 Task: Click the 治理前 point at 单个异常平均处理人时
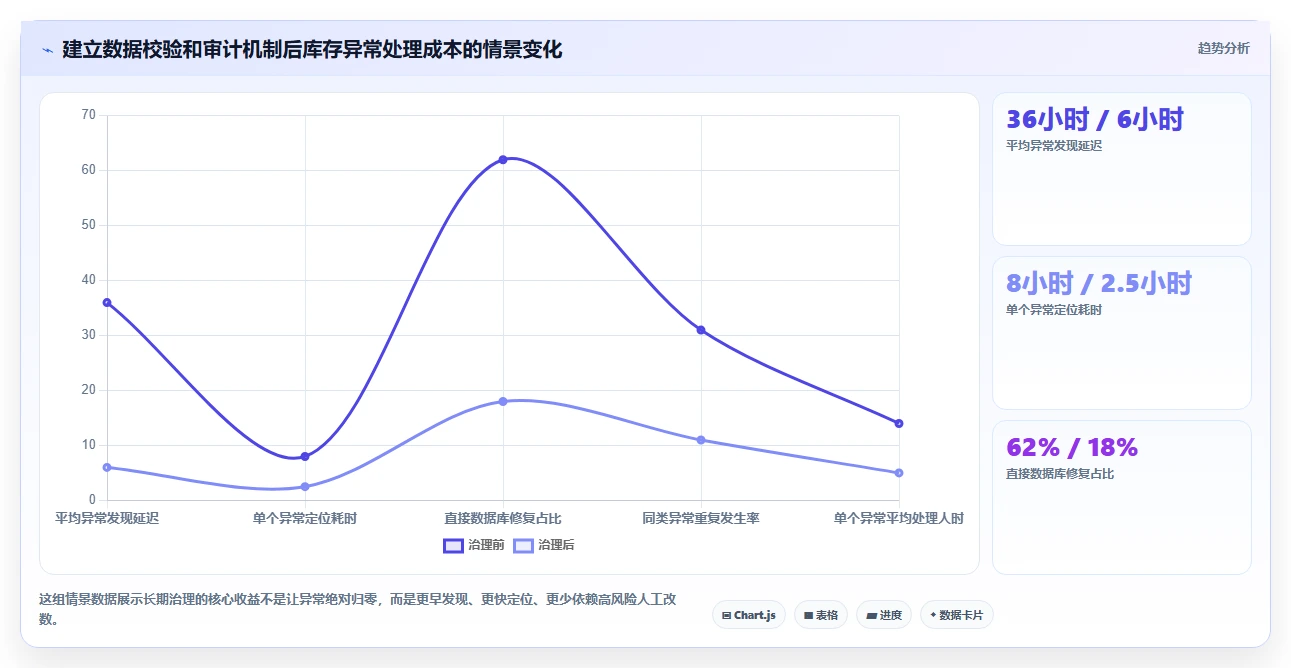point(899,423)
